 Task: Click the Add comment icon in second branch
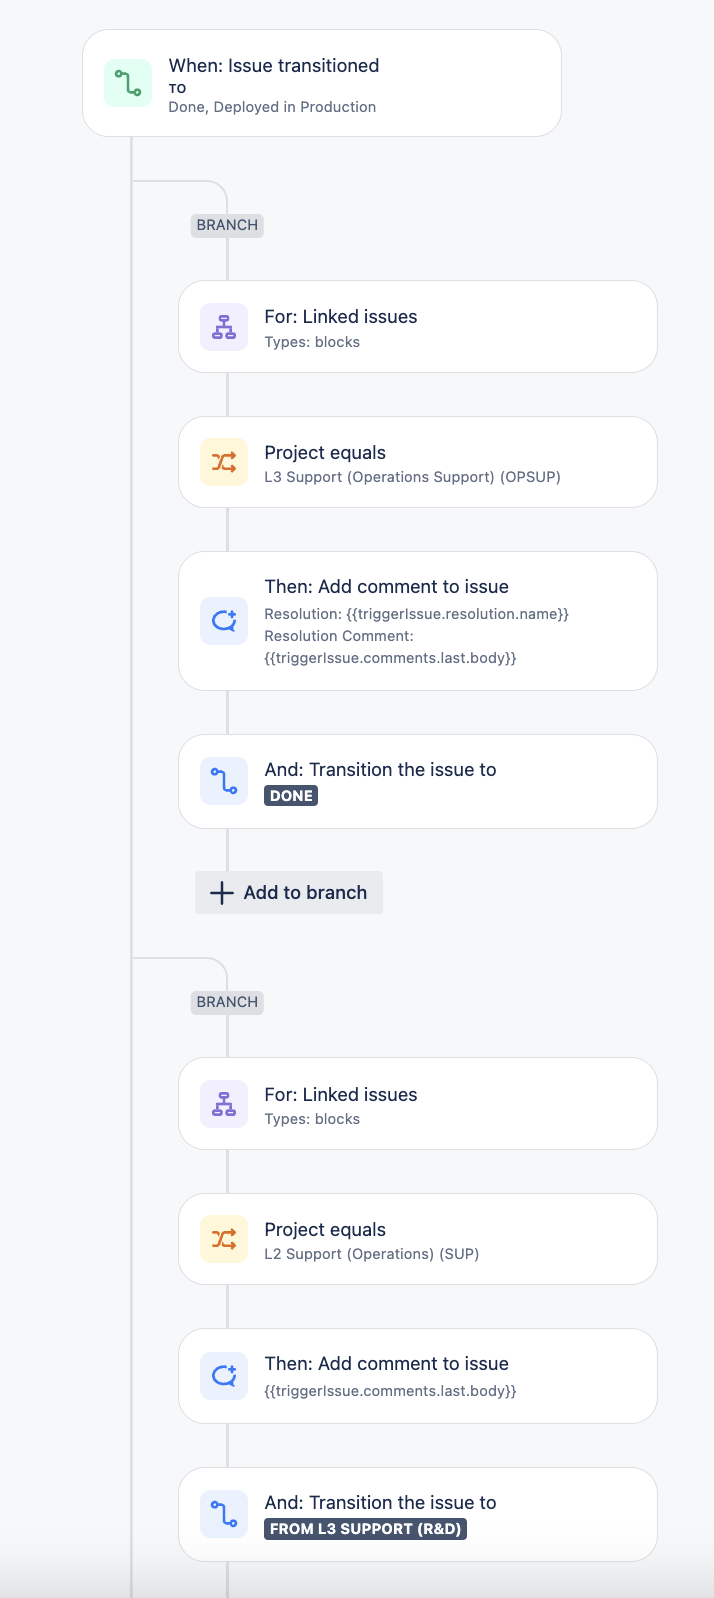click(223, 1375)
